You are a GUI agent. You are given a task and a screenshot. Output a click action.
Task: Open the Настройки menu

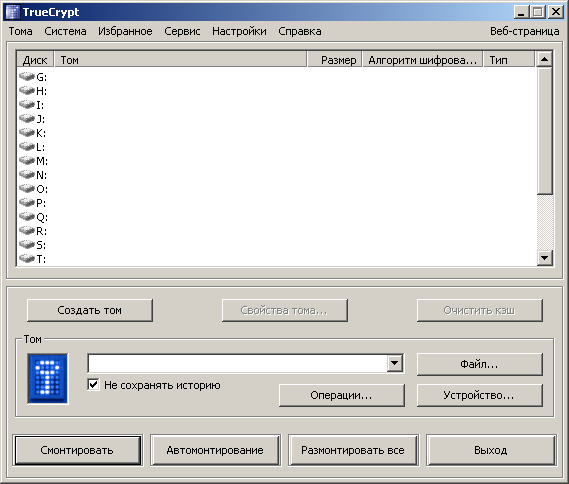pyautogui.click(x=239, y=32)
